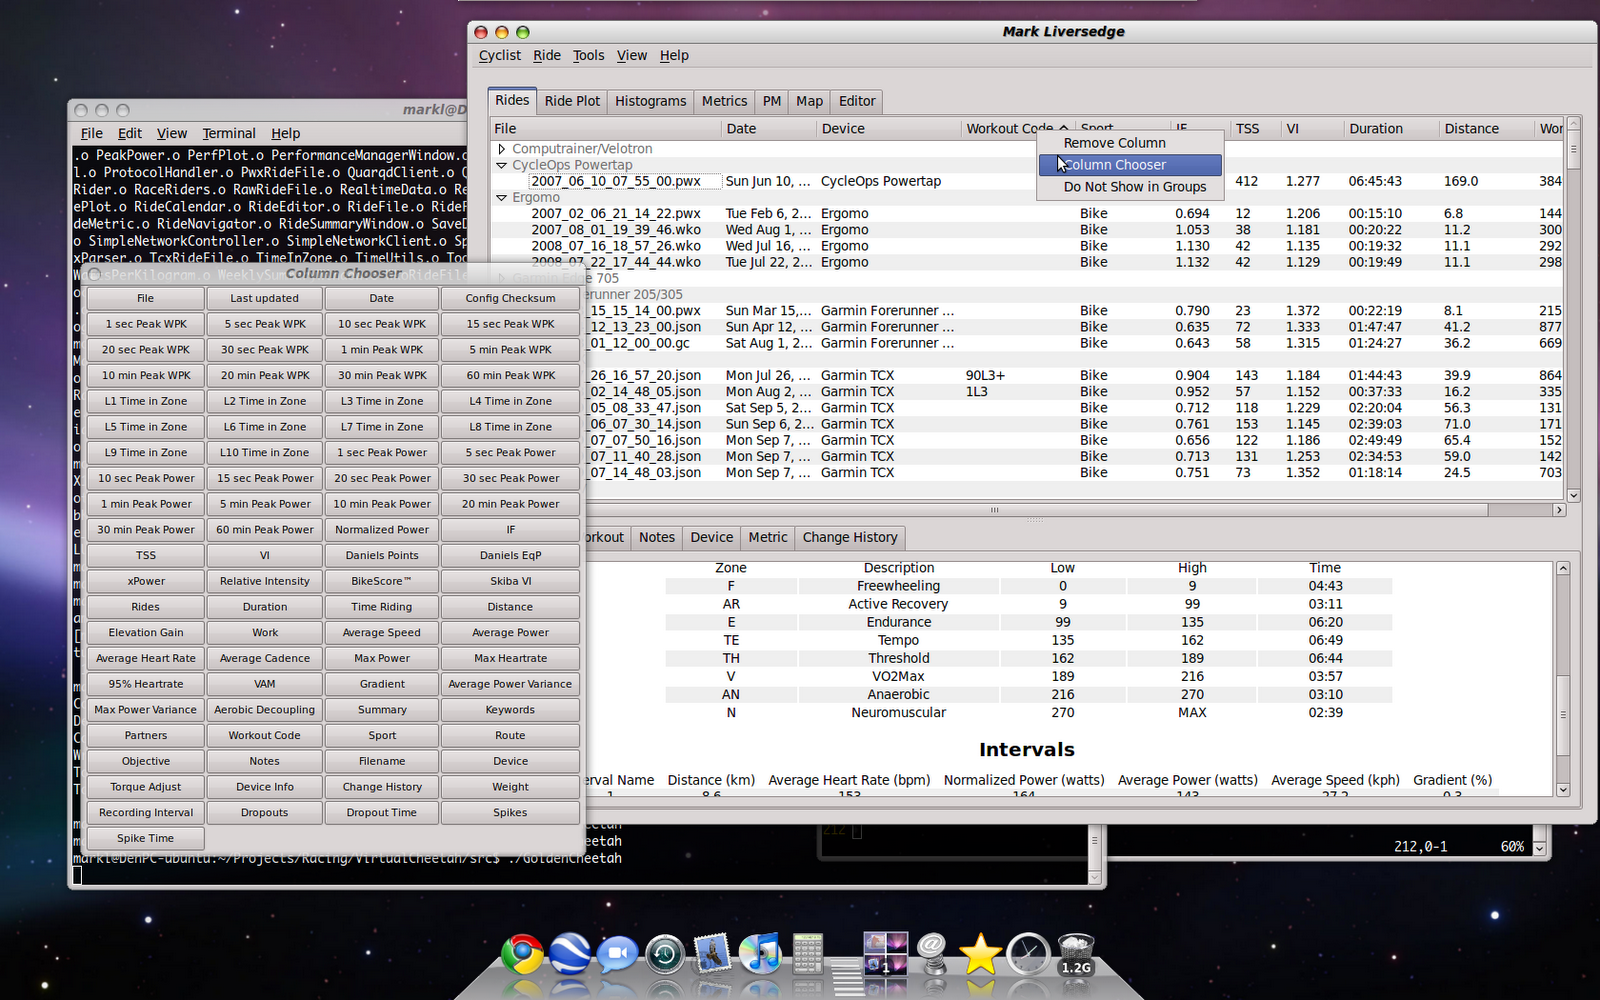Click the TSS column header

click(x=1255, y=129)
